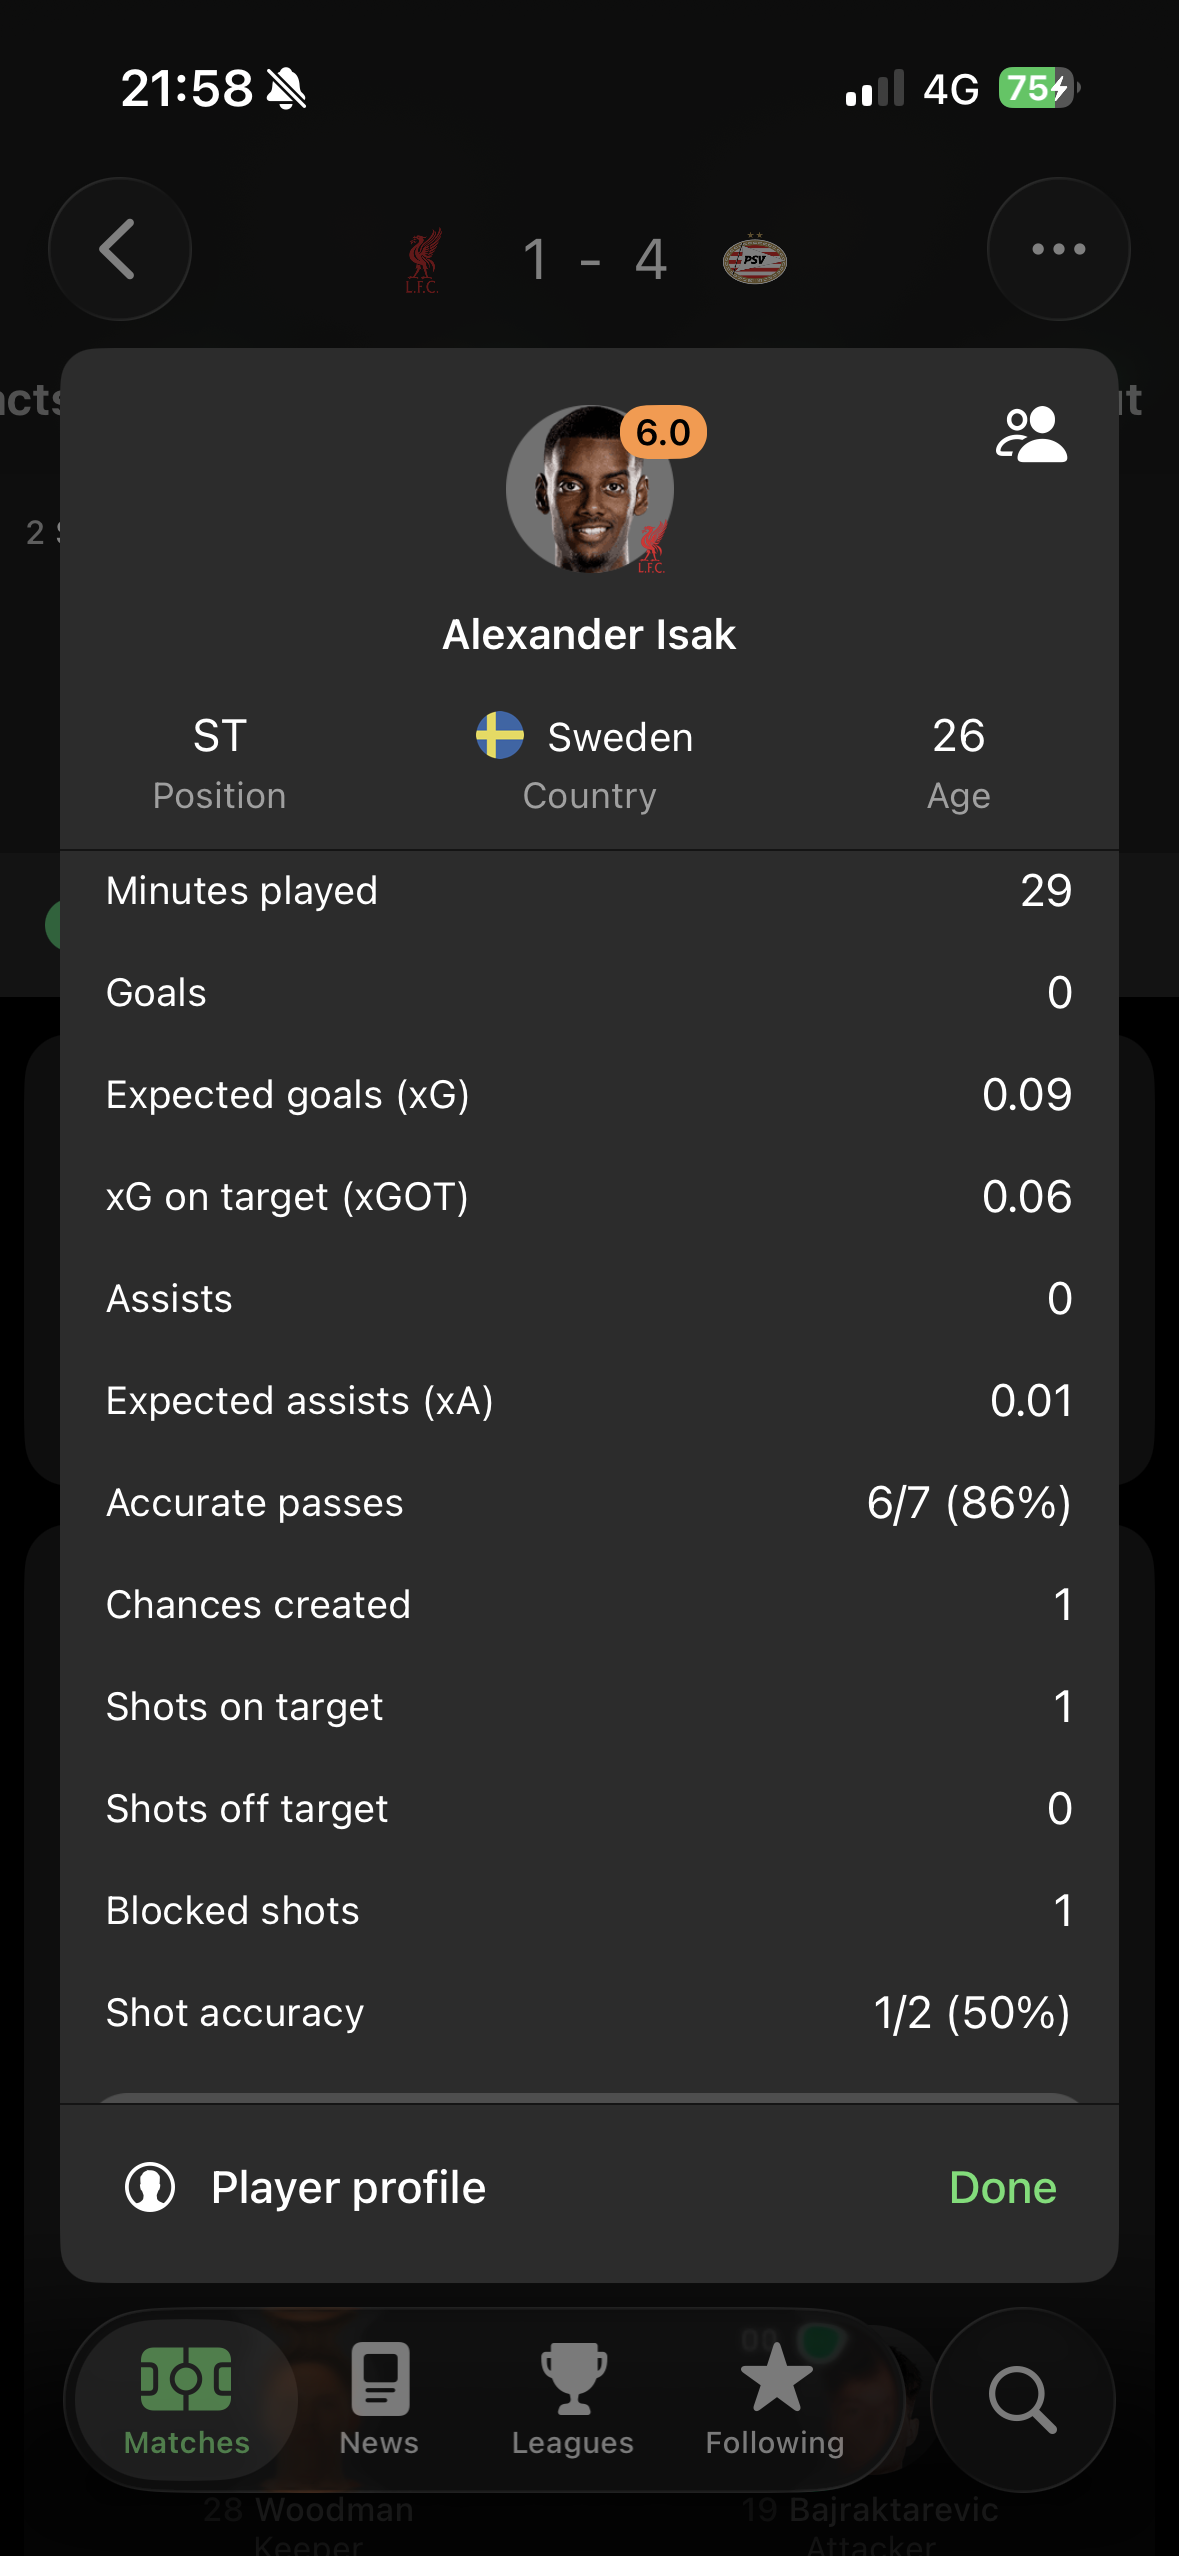This screenshot has width=1179, height=2556.
Task: Tap the PSV crest in score header
Action: pos(755,260)
